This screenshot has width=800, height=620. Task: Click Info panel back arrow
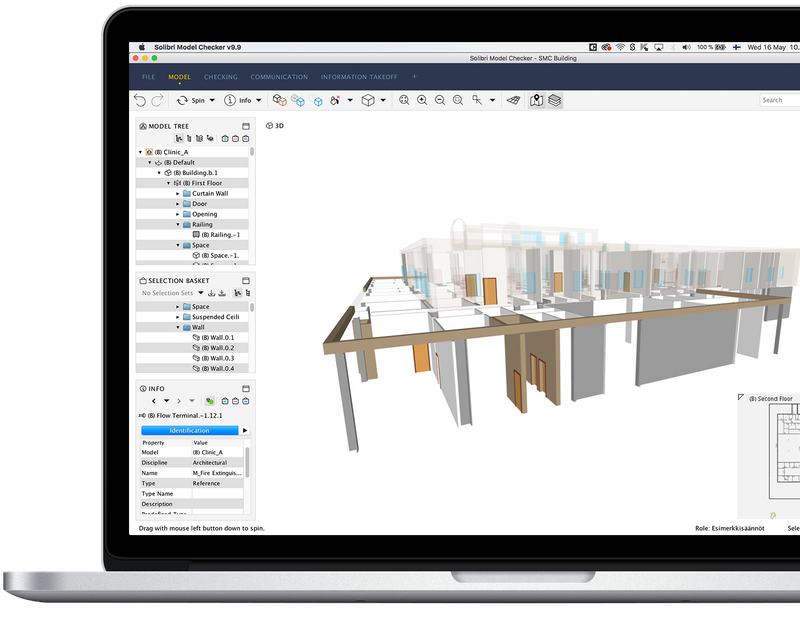click(x=153, y=401)
